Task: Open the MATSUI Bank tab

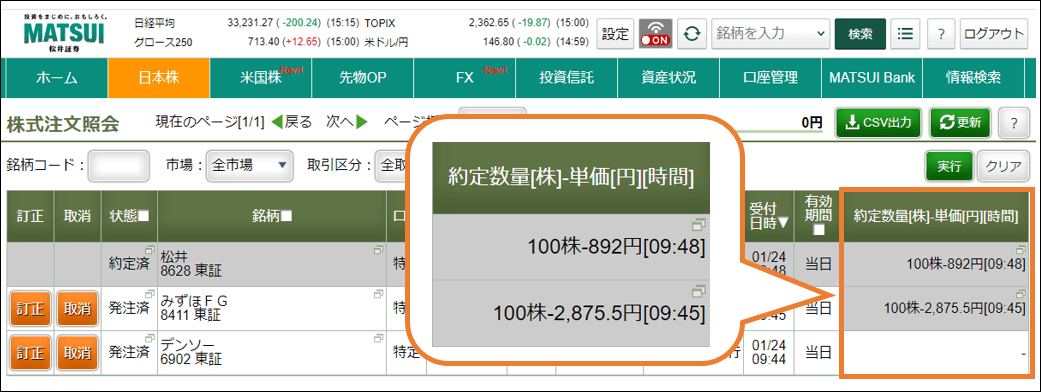Action: coord(872,77)
